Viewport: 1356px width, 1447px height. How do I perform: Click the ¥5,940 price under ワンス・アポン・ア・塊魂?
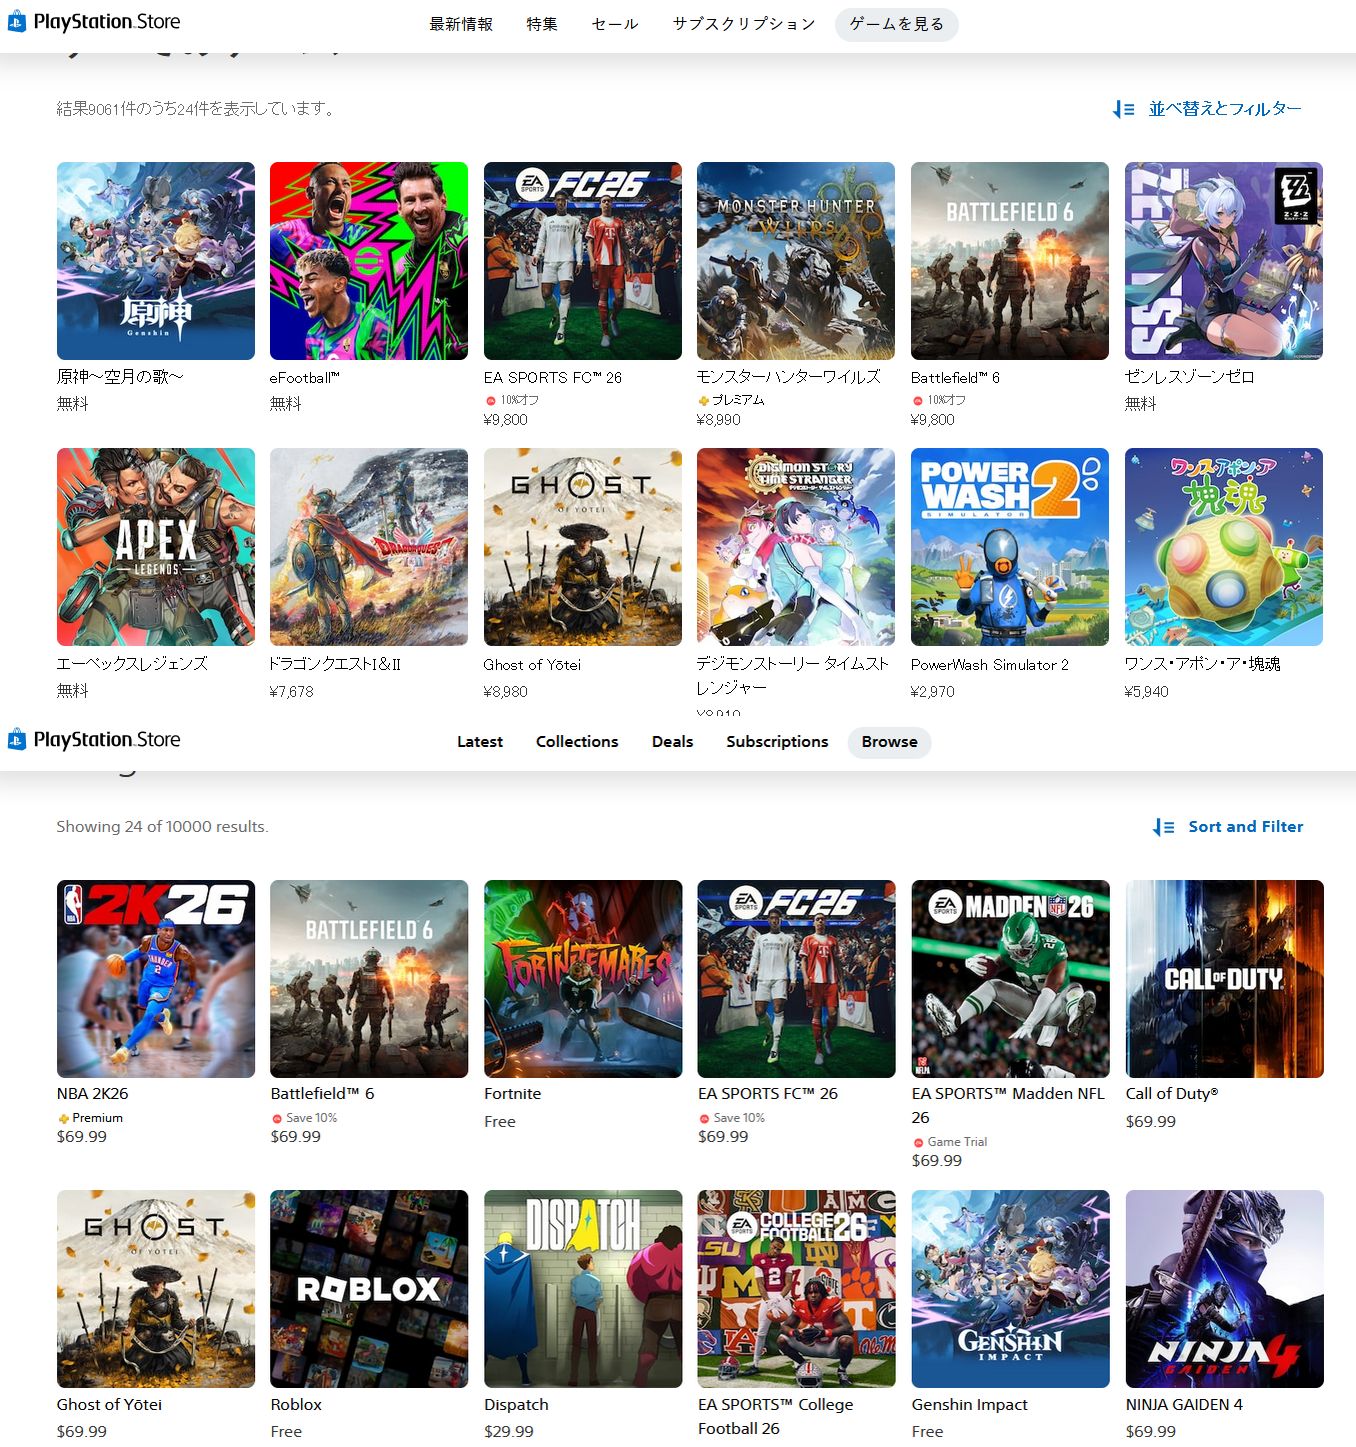pos(1147,692)
